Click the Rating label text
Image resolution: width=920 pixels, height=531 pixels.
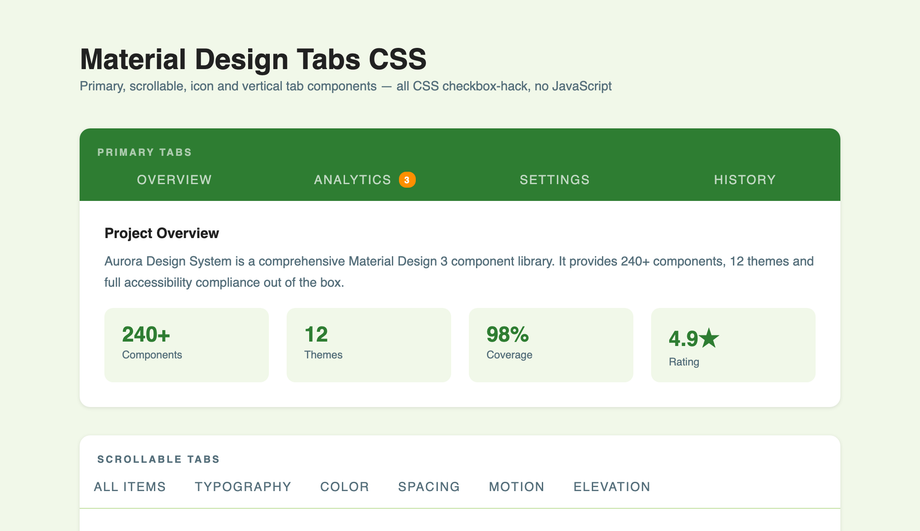684,362
